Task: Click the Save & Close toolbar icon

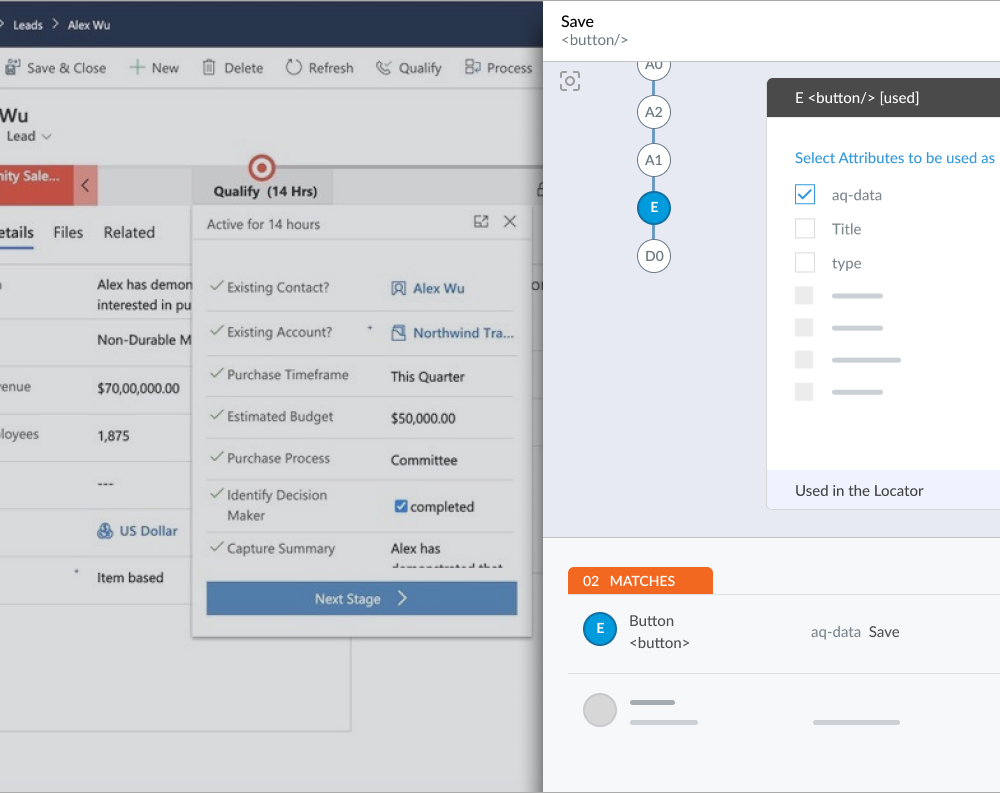Action: tap(13, 68)
